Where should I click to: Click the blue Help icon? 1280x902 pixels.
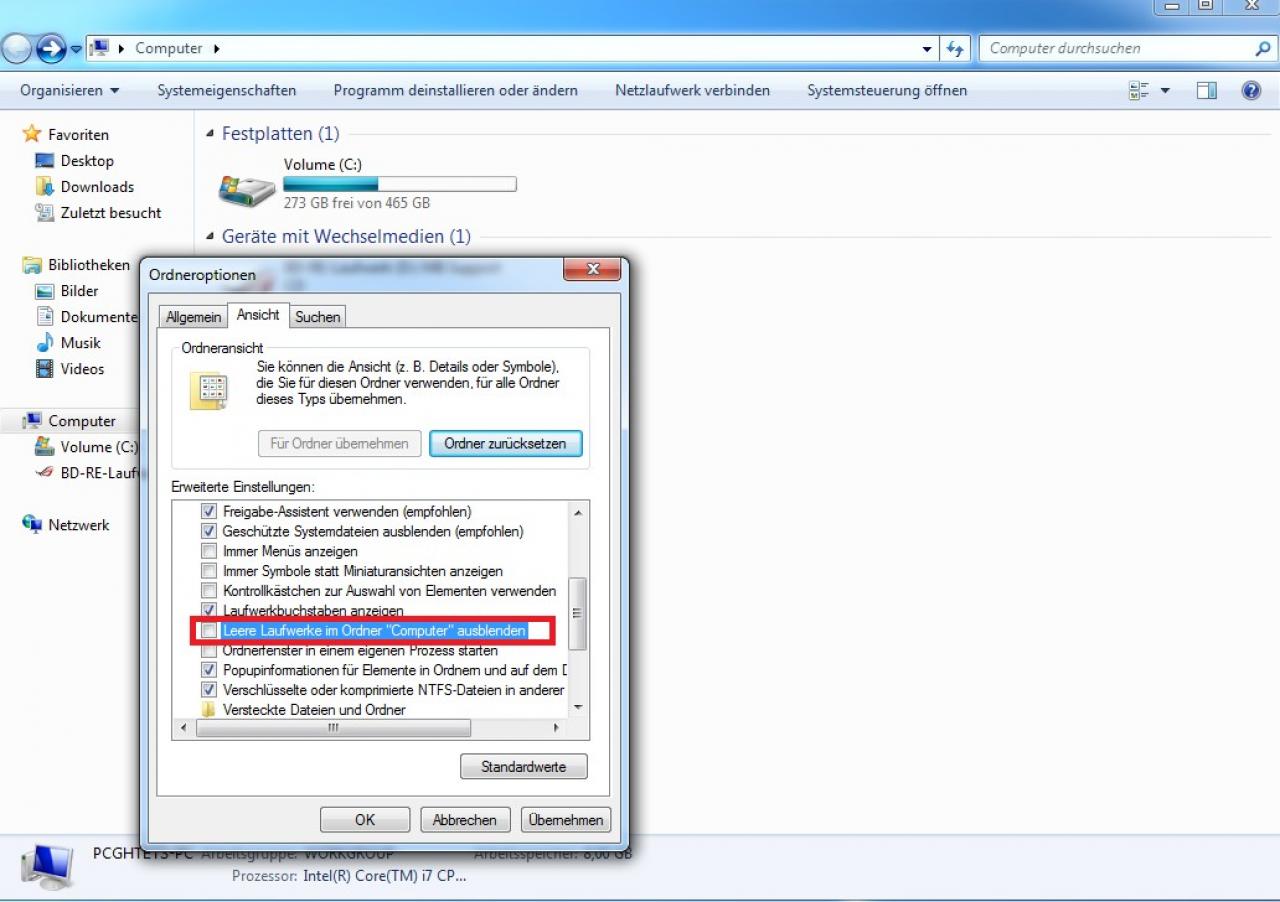(1251, 90)
